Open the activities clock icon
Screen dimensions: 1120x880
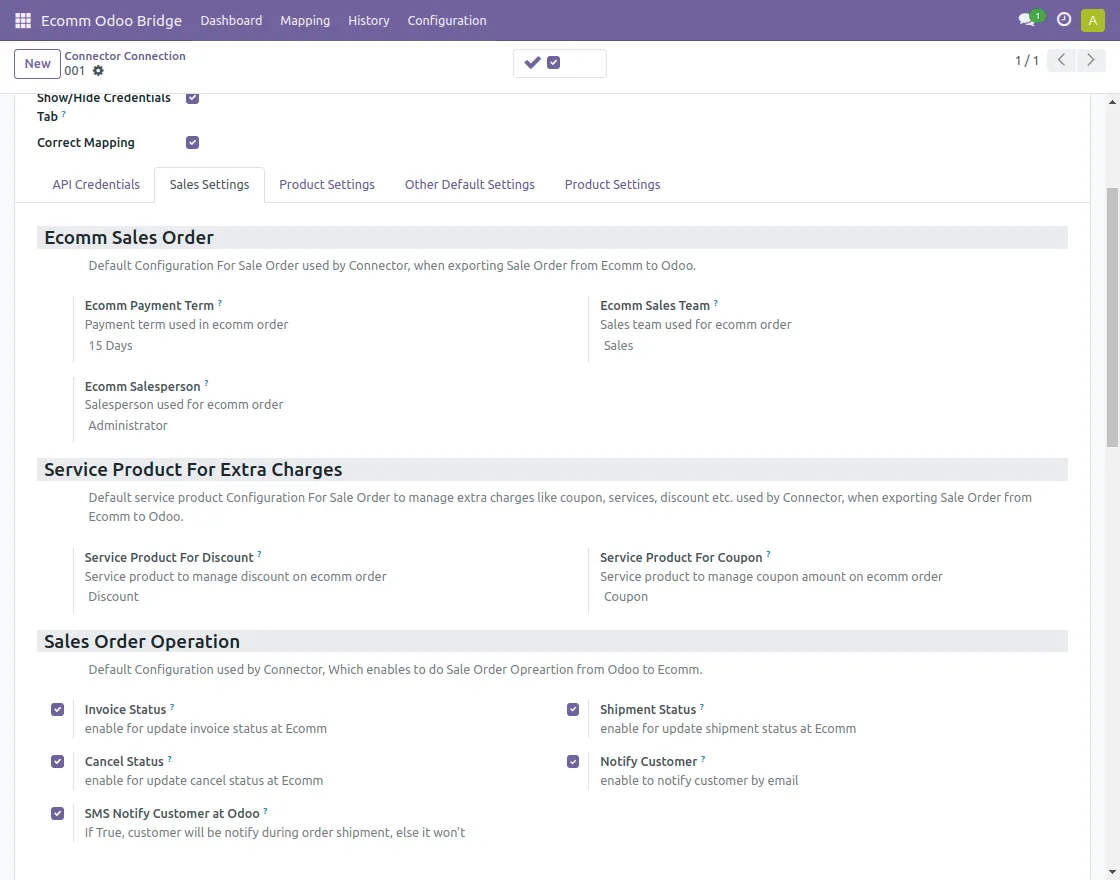1064,20
